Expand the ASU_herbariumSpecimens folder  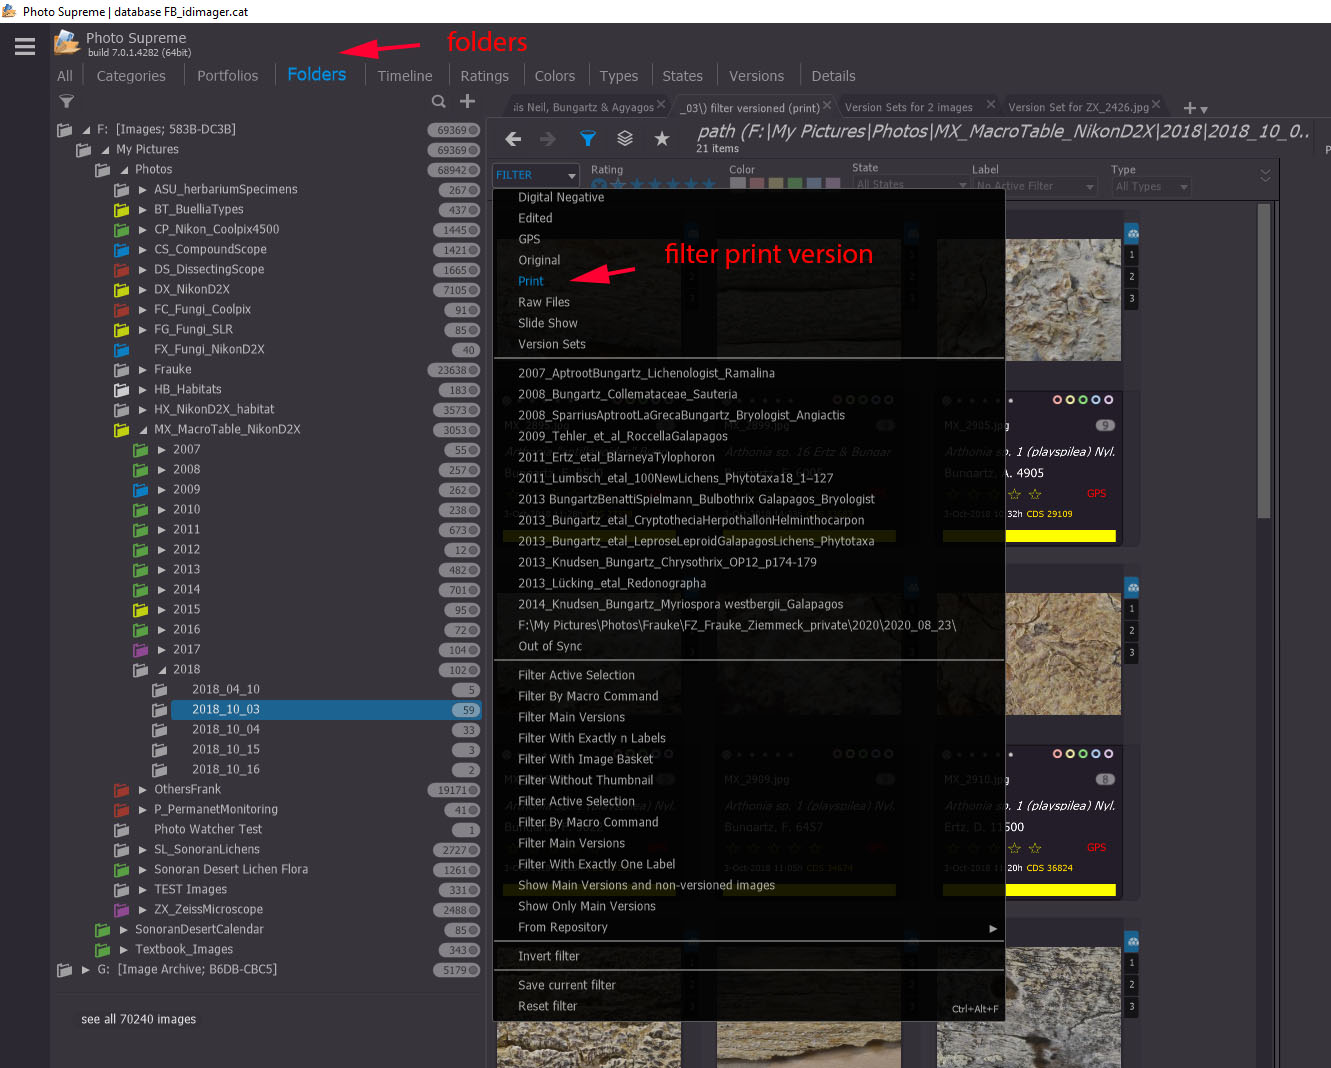pos(143,189)
